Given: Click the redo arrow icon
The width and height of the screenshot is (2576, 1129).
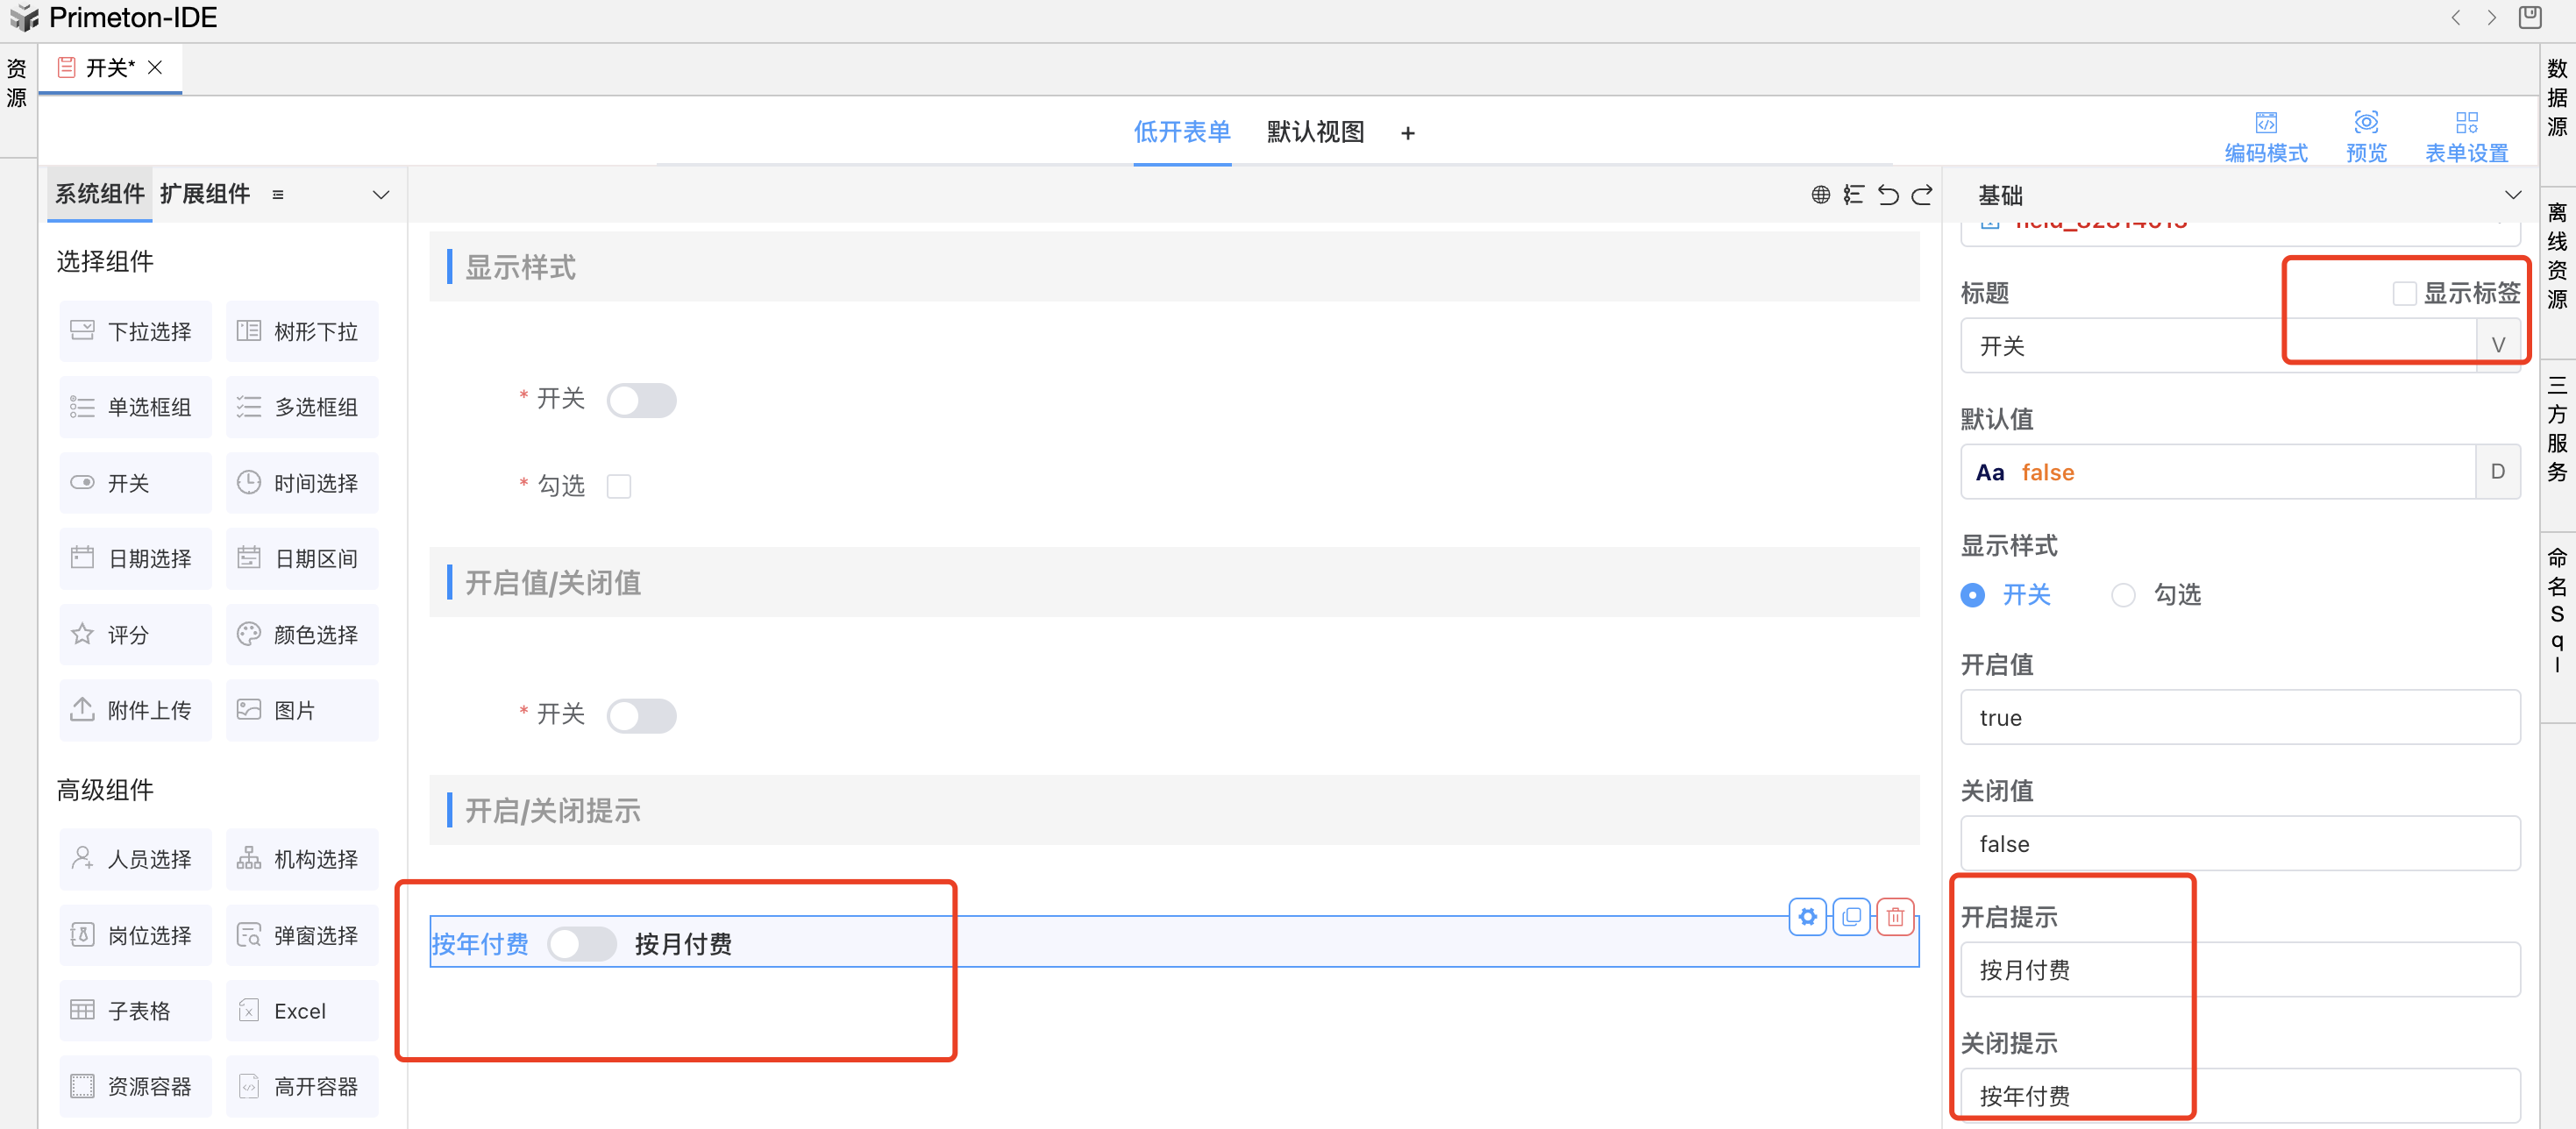Looking at the screenshot, I should click(1922, 195).
